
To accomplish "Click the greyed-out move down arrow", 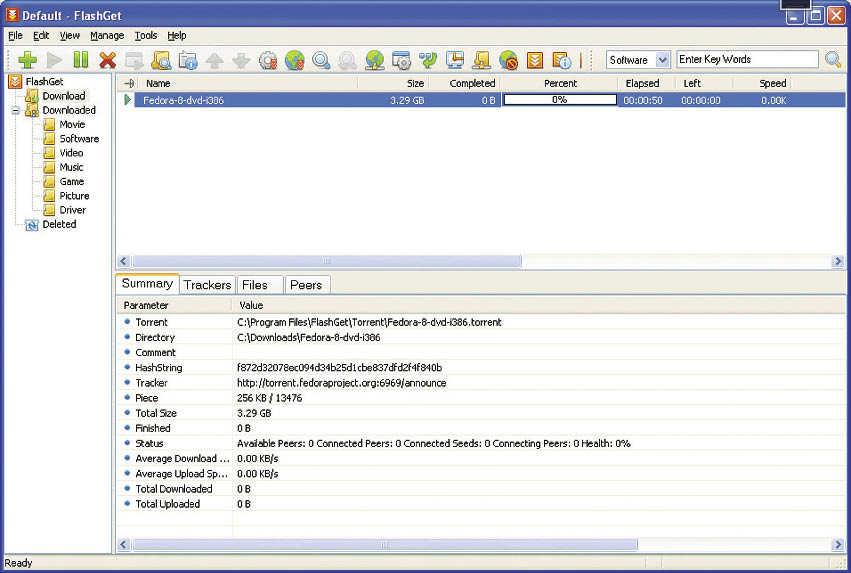I will (241, 60).
